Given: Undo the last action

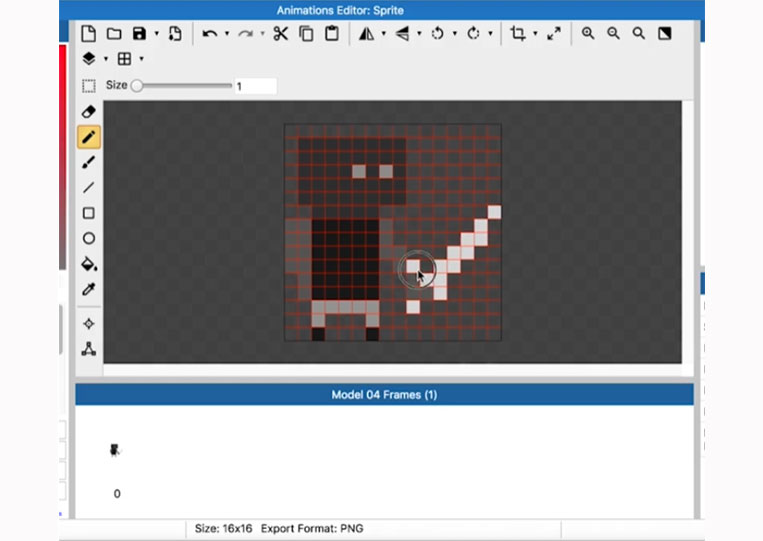Looking at the screenshot, I should (x=210, y=34).
